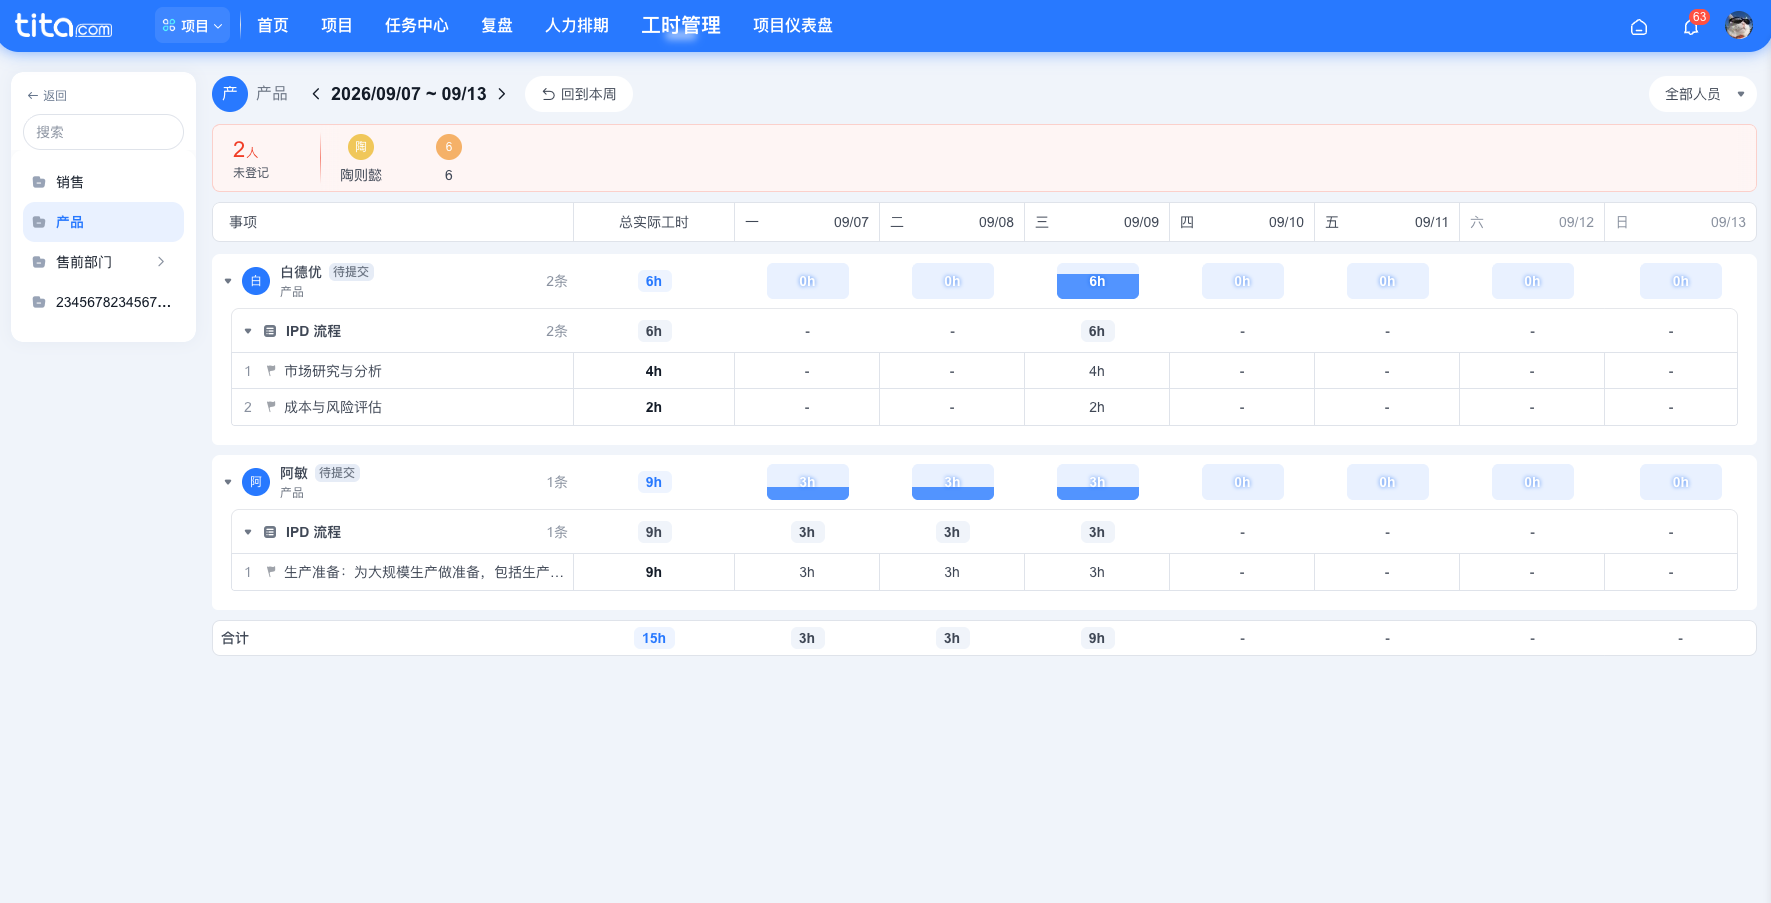Open the 项目 navigation tab
Screen dimensions: 1771x903
[337, 25]
